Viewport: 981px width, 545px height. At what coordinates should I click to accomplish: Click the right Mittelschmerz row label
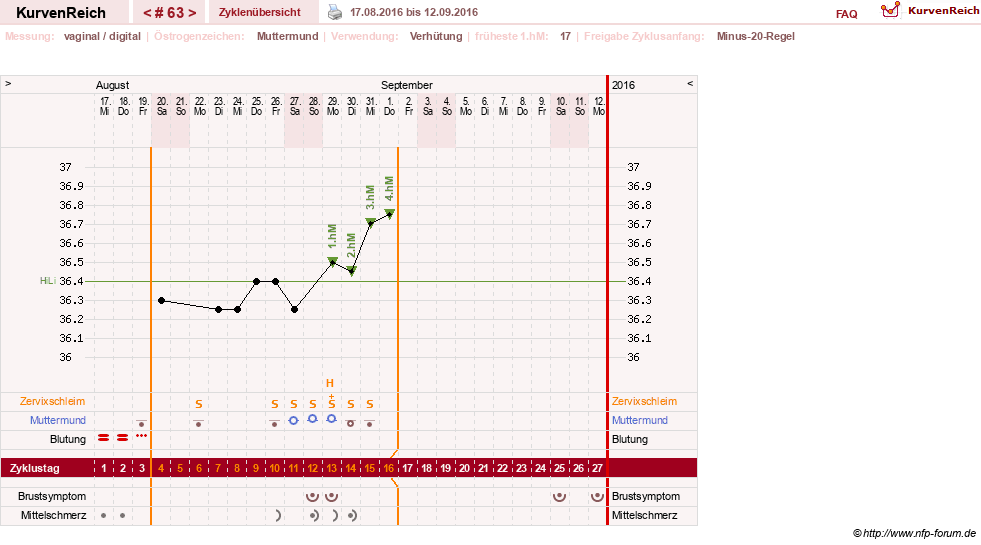point(644,516)
